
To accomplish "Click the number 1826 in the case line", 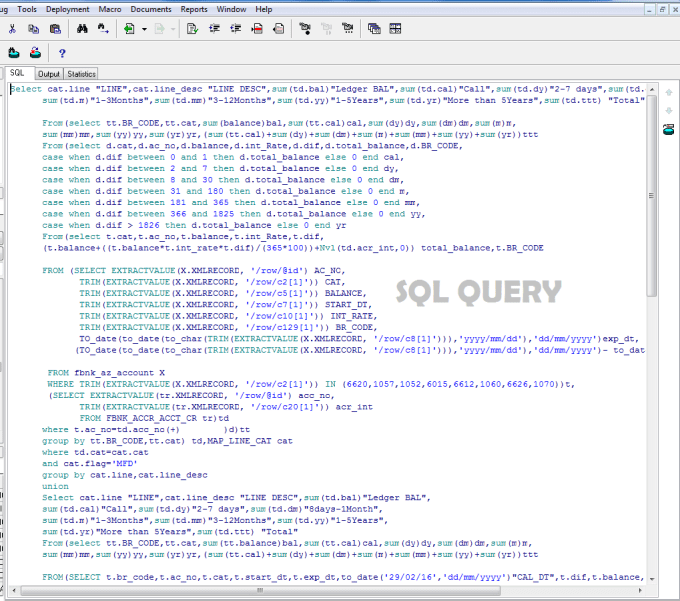I will click(x=149, y=225).
